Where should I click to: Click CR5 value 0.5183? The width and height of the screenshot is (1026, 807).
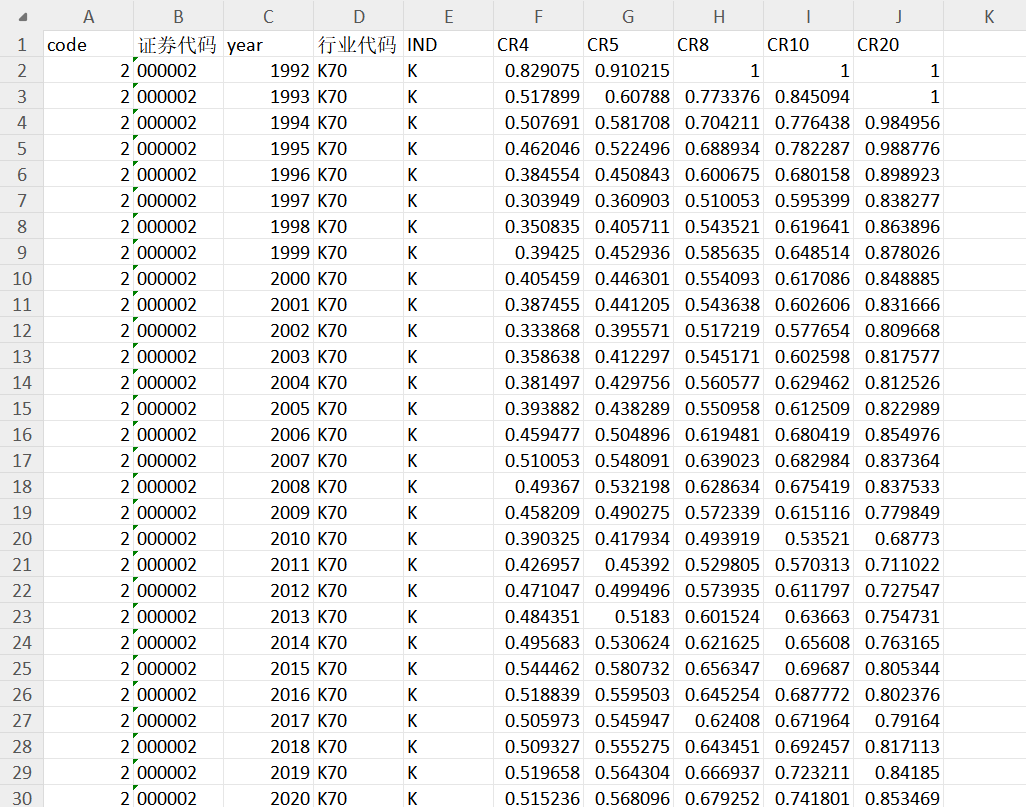tap(628, 617)
